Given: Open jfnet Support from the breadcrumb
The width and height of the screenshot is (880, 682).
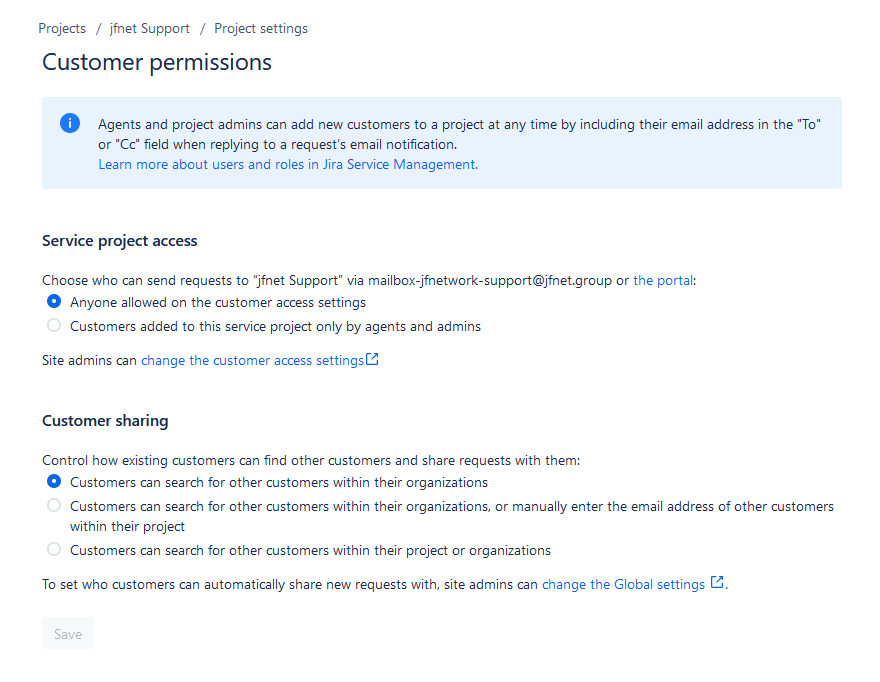Looking at the screenshot, I should pyautogui.click(x=149, y=28).
